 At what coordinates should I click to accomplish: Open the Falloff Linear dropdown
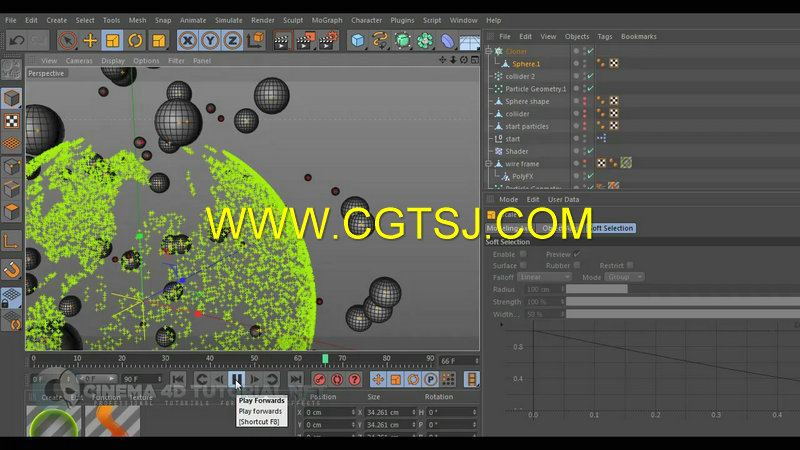[544, 277]
